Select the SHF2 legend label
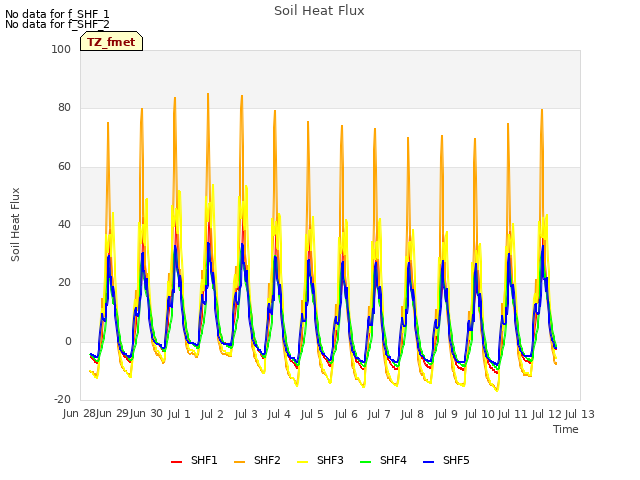This screenshot has width=640, height=480. (267, 460)
